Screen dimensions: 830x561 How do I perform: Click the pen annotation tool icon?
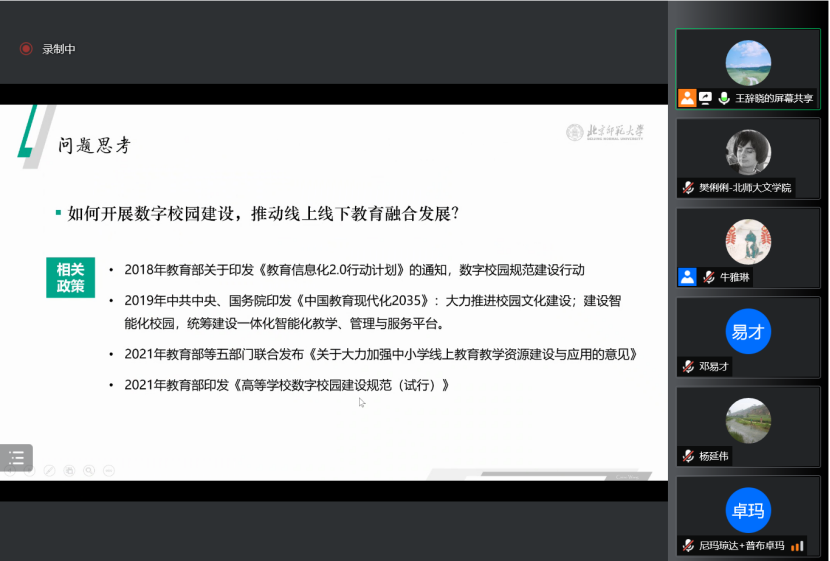pos(49,470)
